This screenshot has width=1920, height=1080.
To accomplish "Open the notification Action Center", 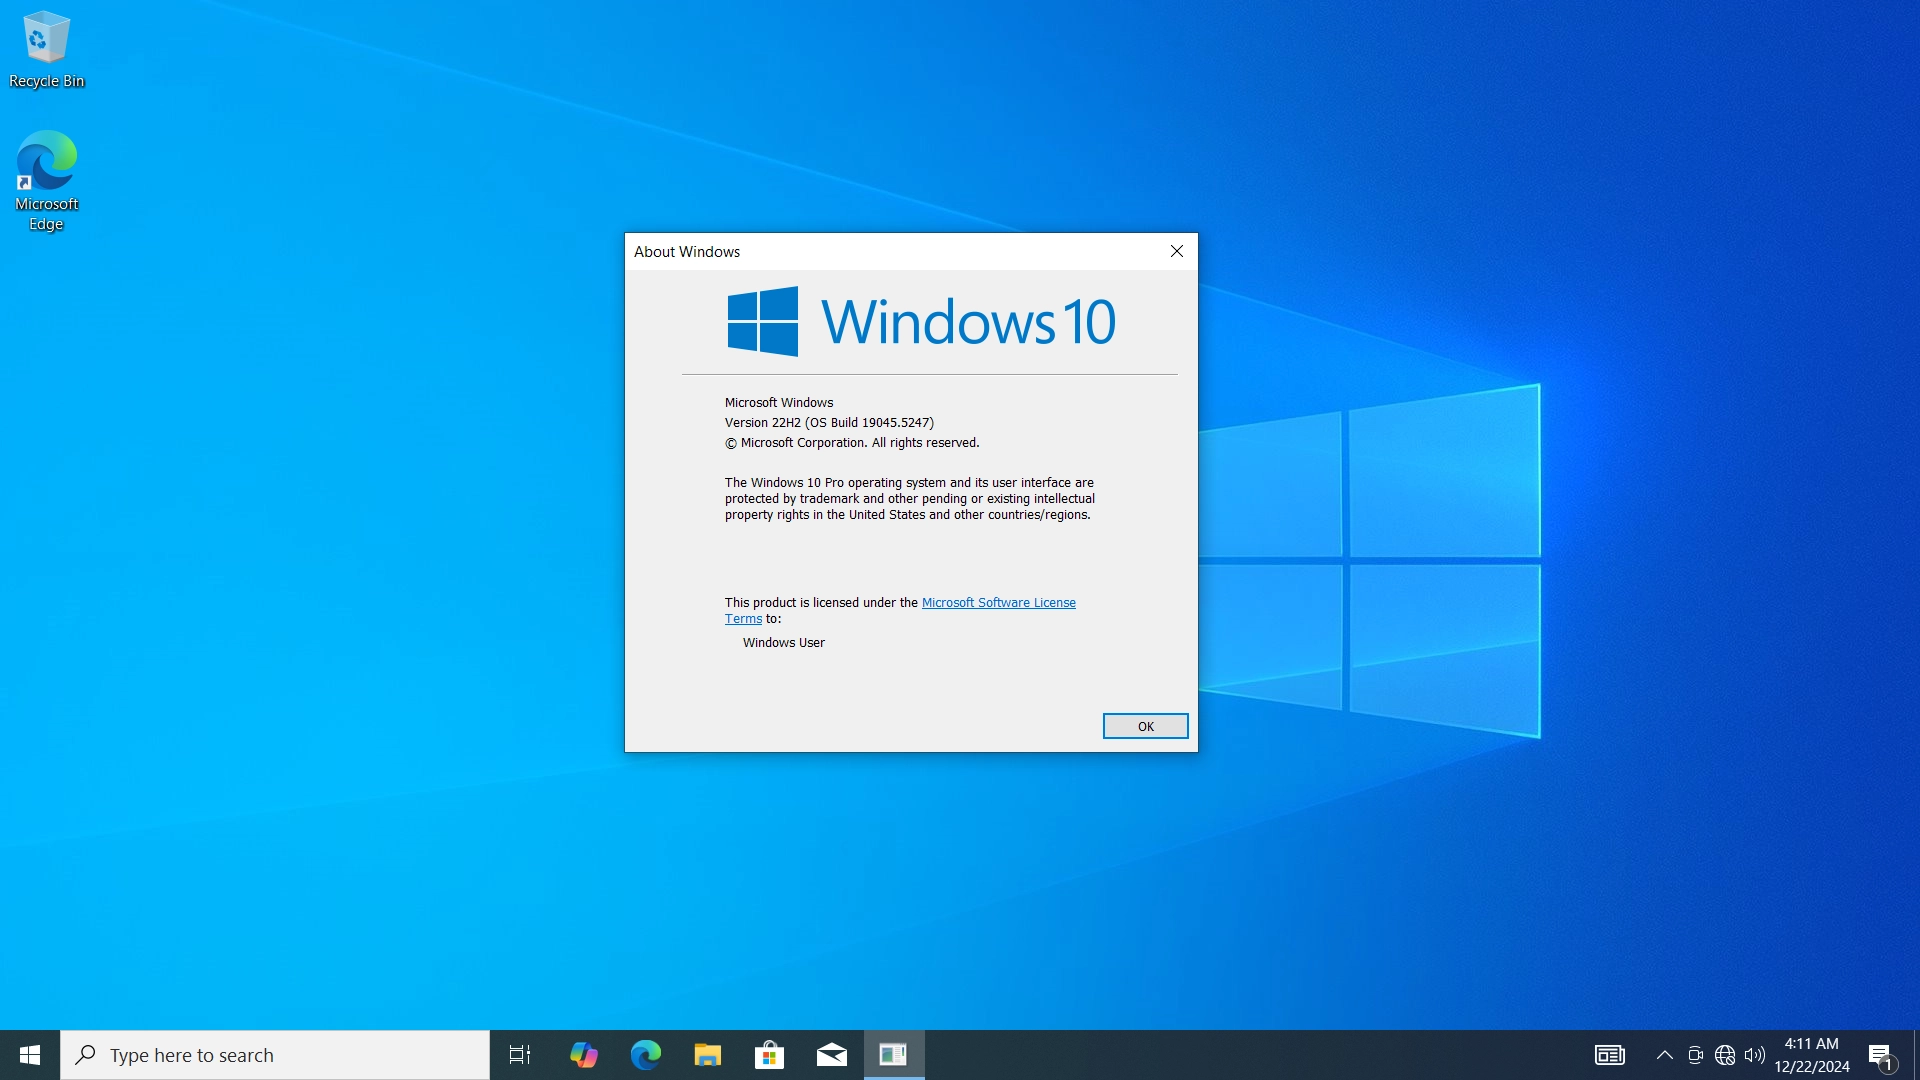I will 1881,1055.
